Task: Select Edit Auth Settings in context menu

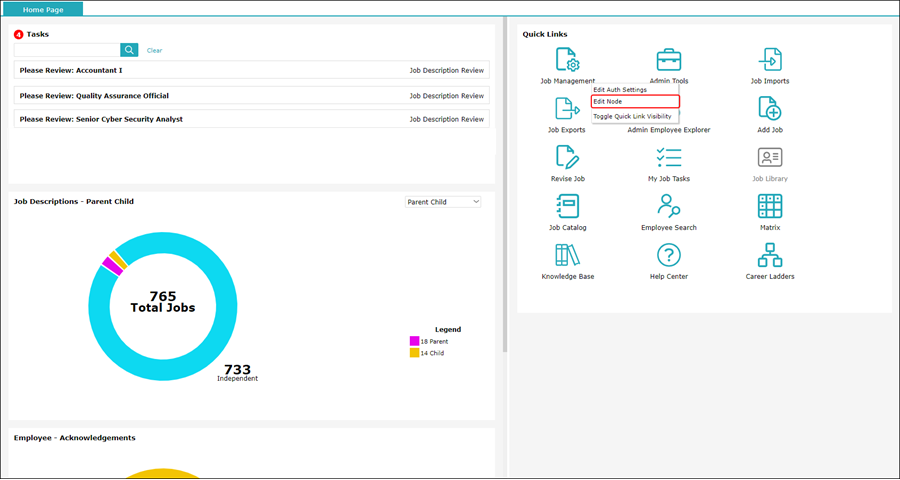Action: [x=620, y=90]
